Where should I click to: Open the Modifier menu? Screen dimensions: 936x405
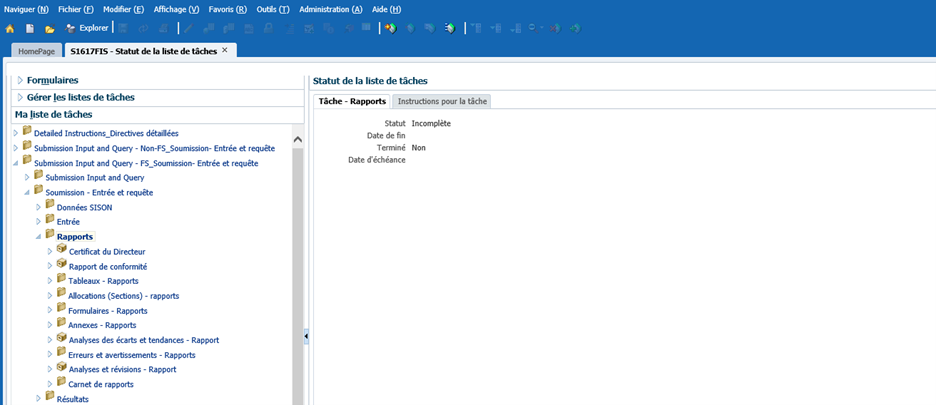pyautogui.click(x=124, y=10)
